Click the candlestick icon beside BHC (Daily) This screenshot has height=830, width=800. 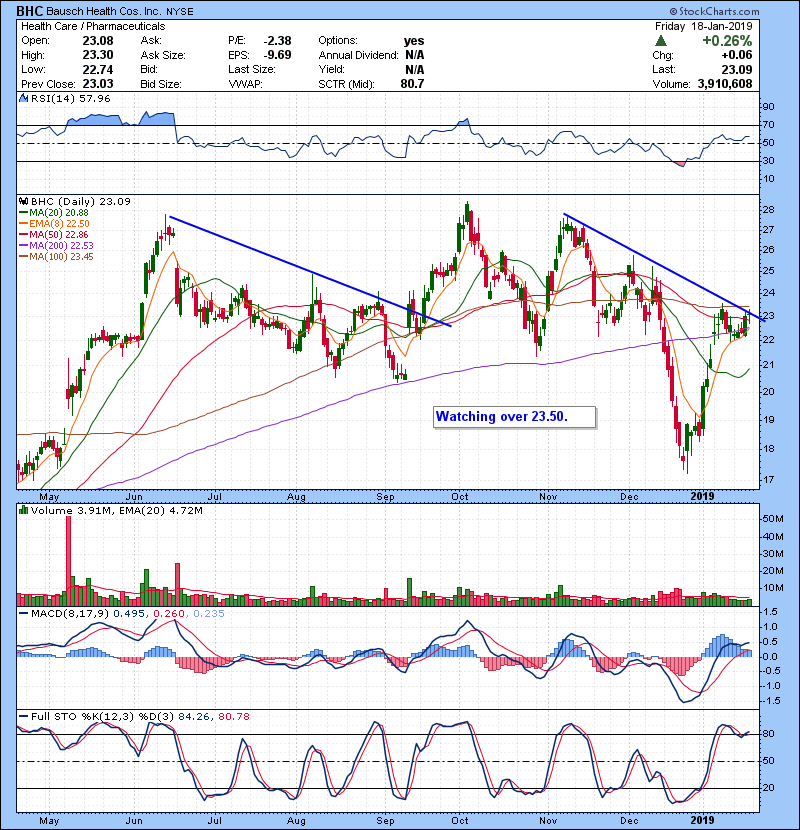coord(23,201)
